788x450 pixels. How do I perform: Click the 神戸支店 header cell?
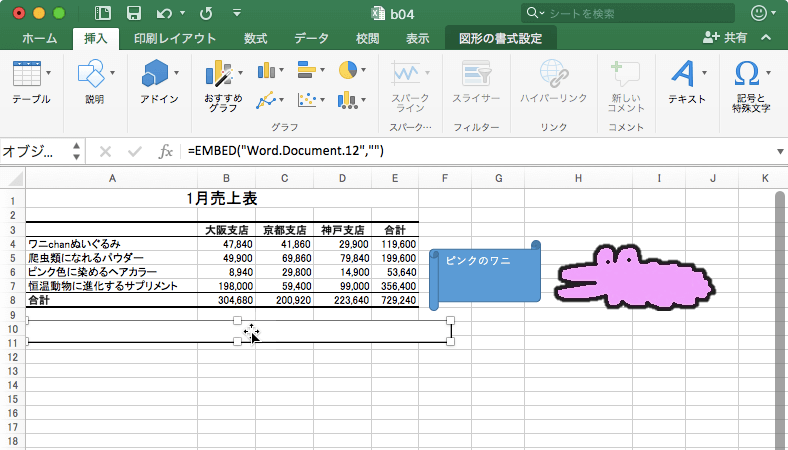pos(343,230)
